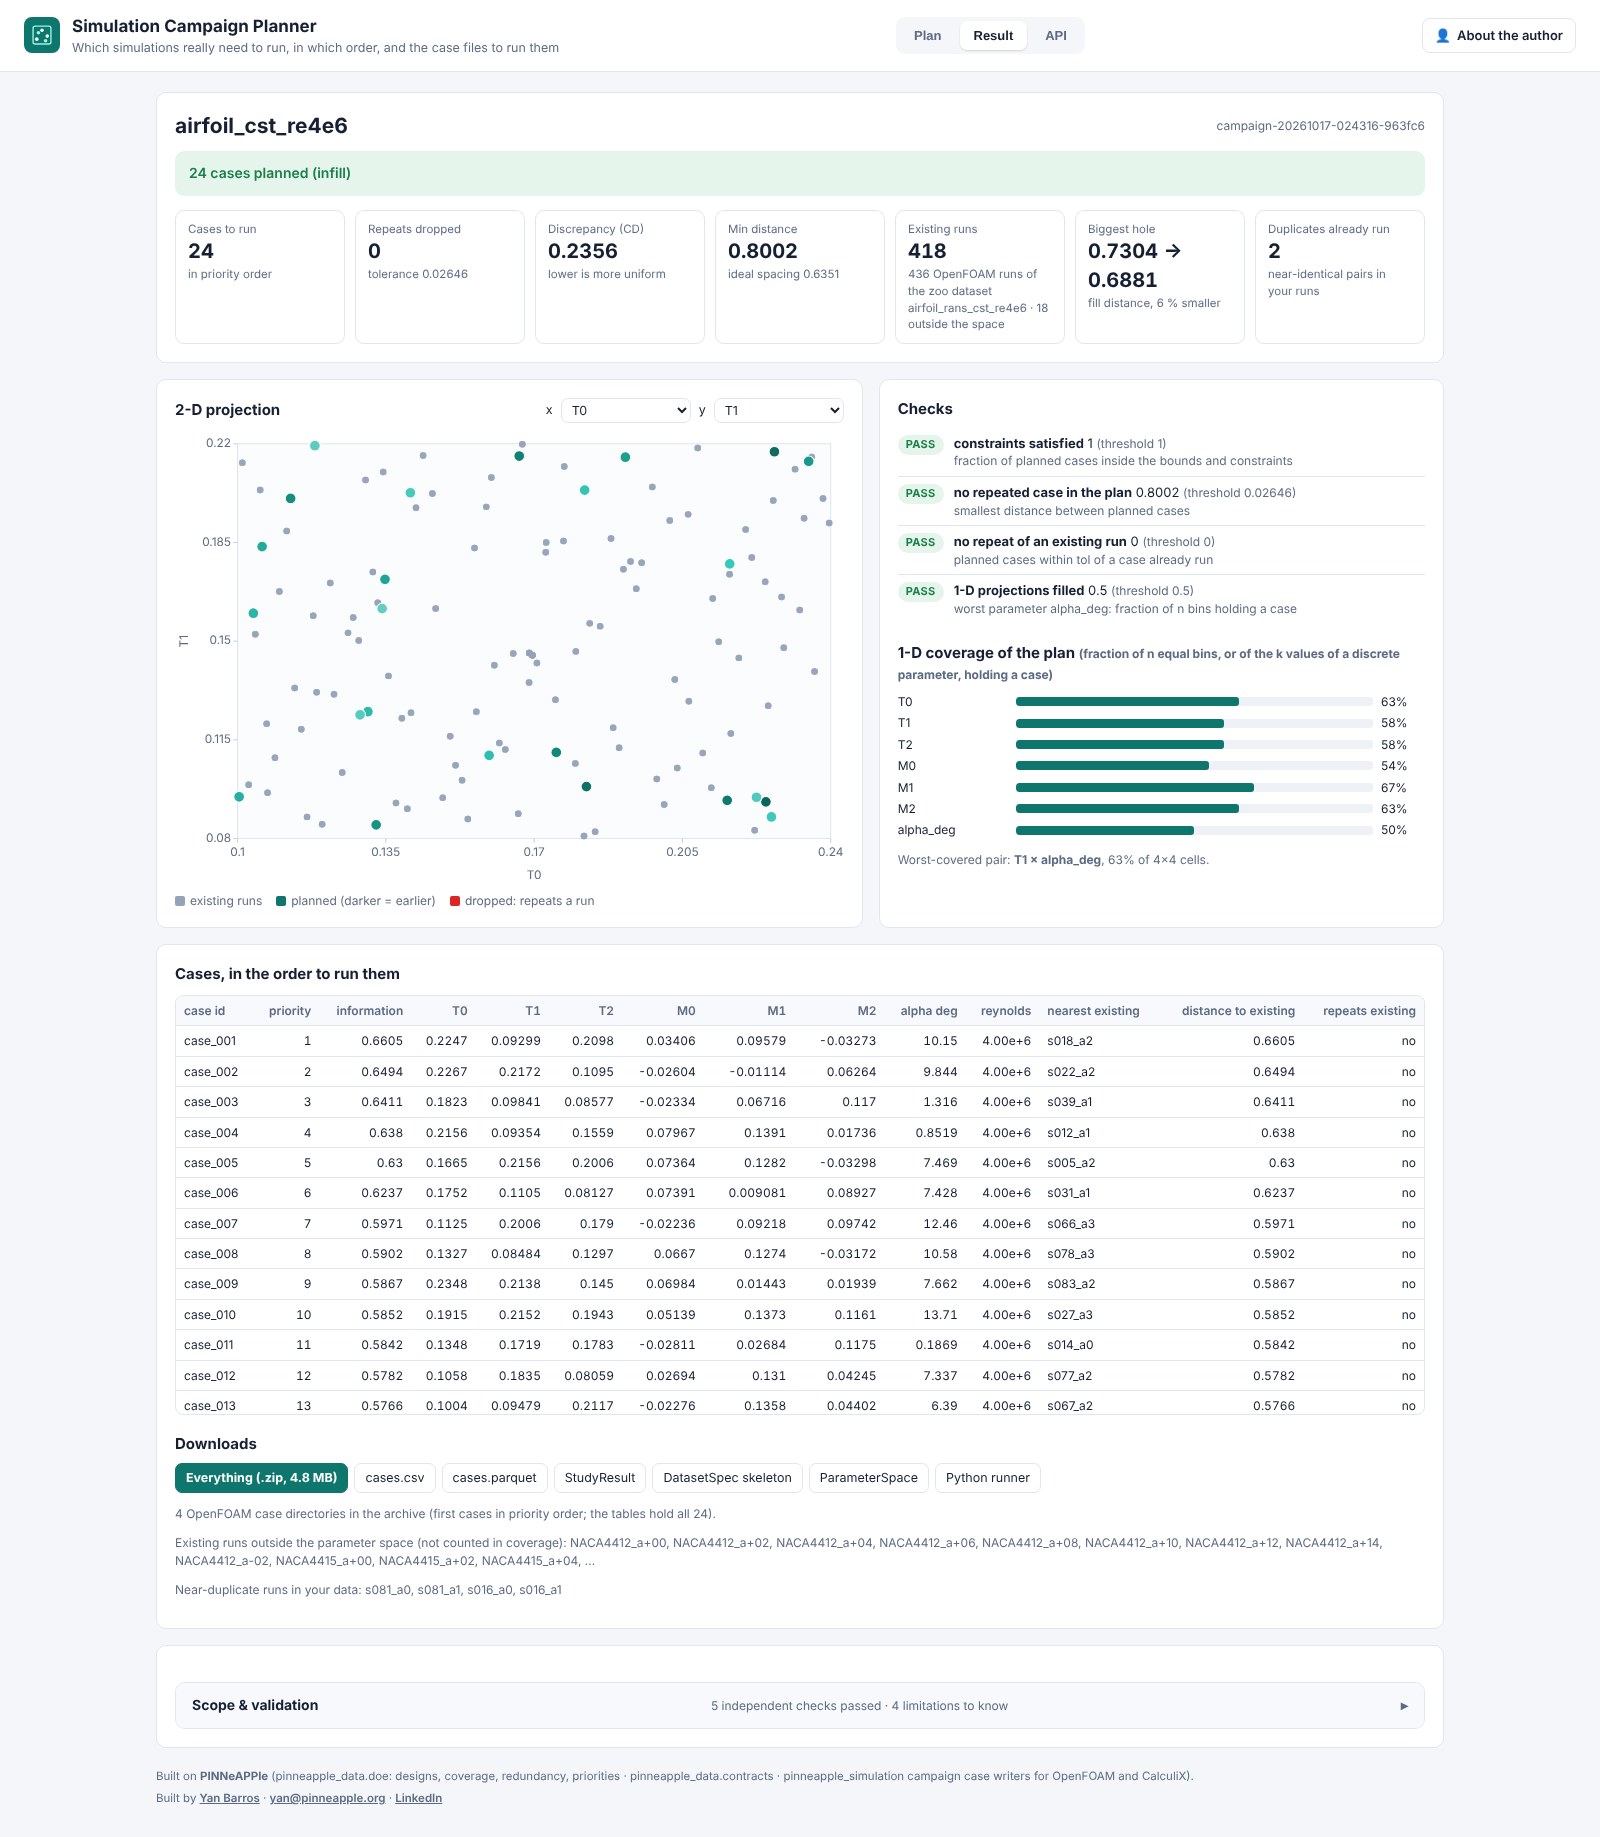Click the PASS badge for 1-D projections filled
Image resolution: width=1600 pixels, height=1837 pixels.
click(x=920, y=592)
